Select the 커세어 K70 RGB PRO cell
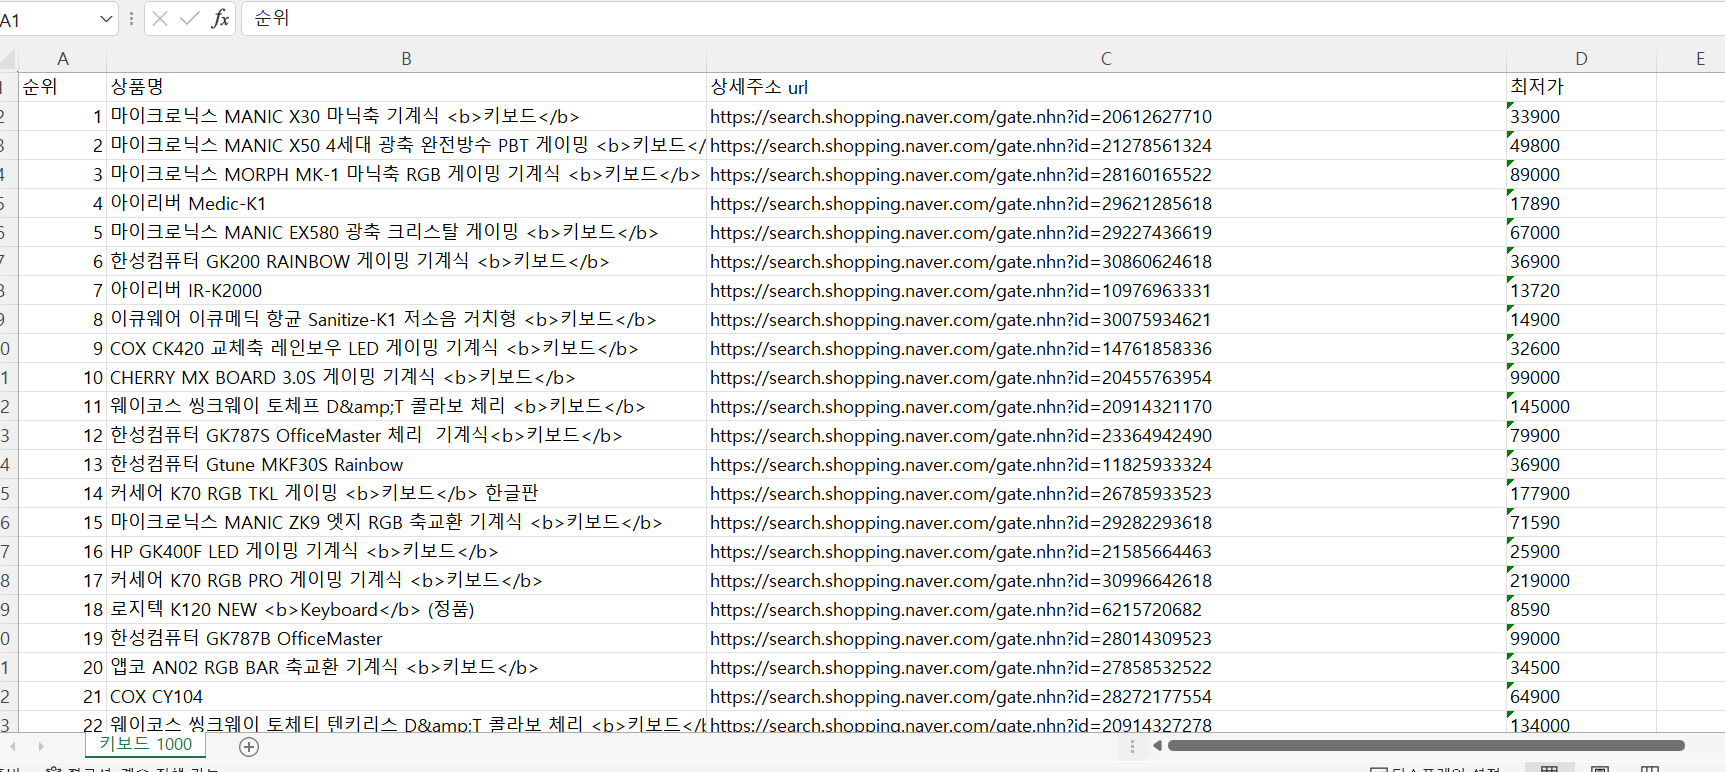Screen dimensions: 1725x772 pyautogui.click(x=406, y=580)
